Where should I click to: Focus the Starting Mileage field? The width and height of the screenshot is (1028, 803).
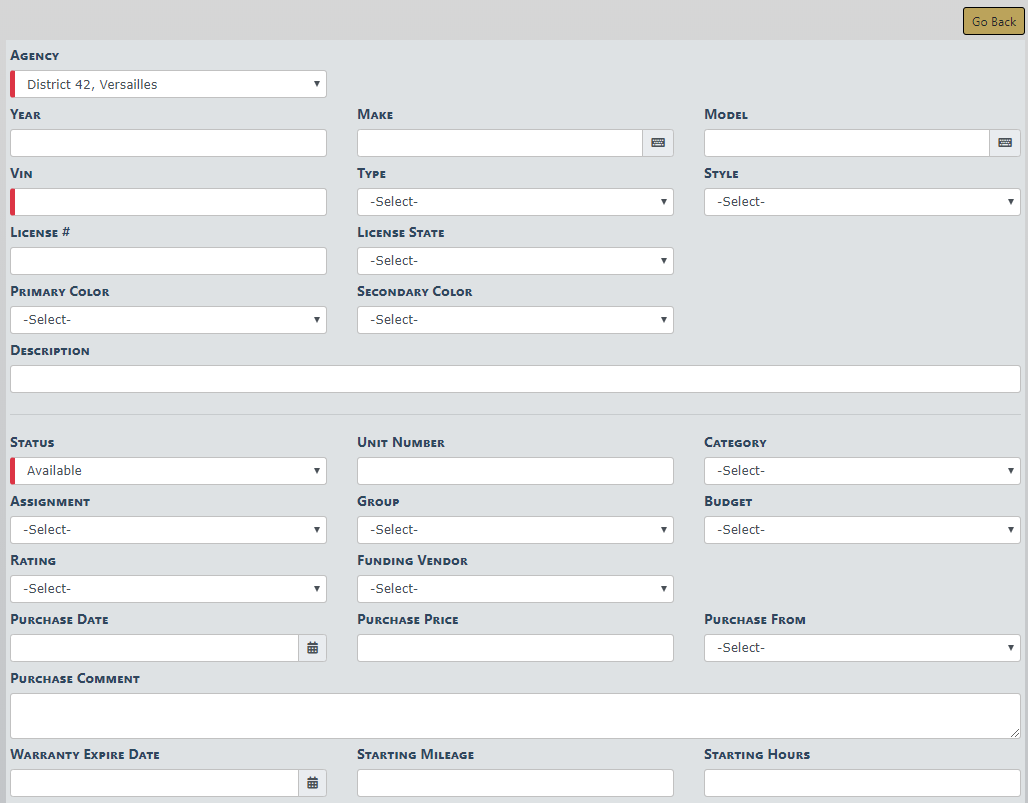(515, 783)
